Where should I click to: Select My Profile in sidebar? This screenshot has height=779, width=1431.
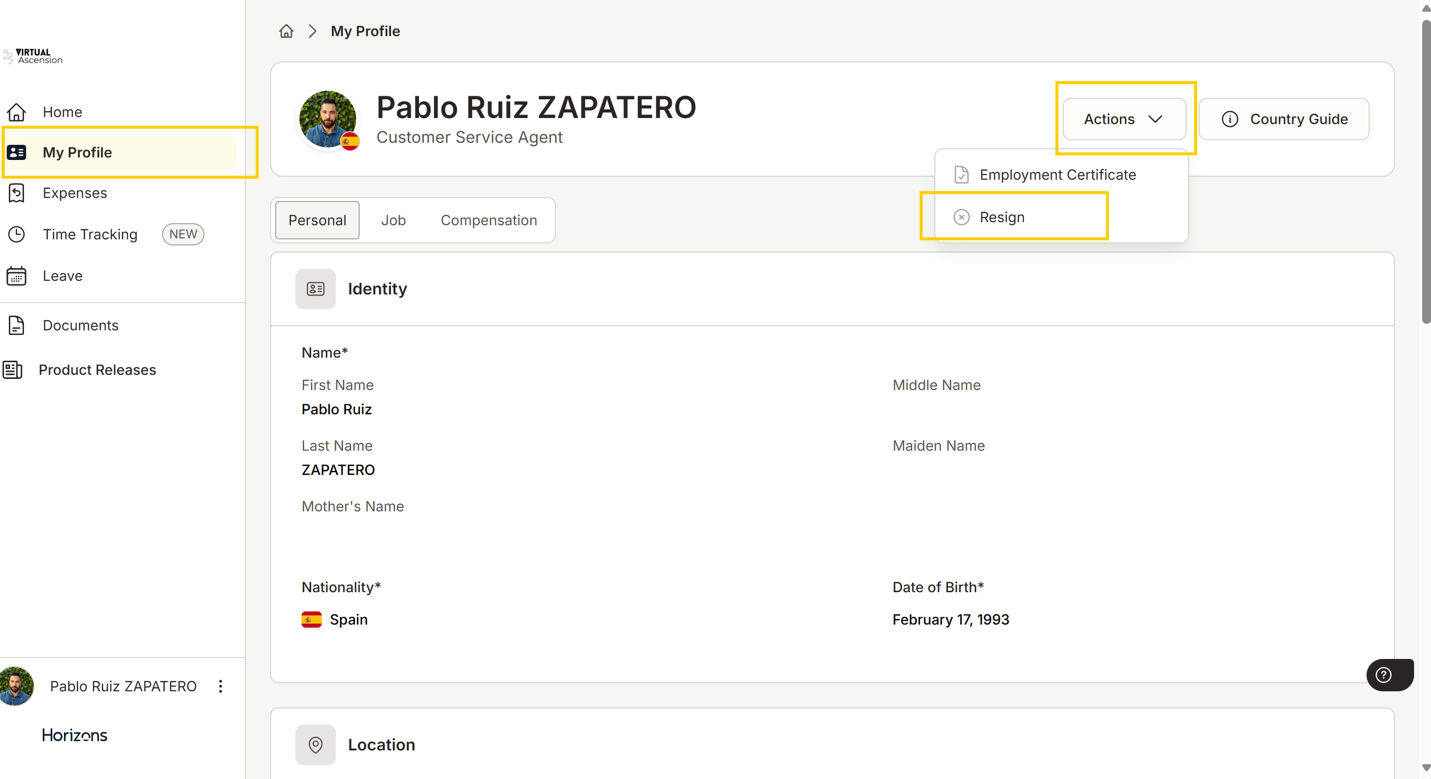[77, 153]
